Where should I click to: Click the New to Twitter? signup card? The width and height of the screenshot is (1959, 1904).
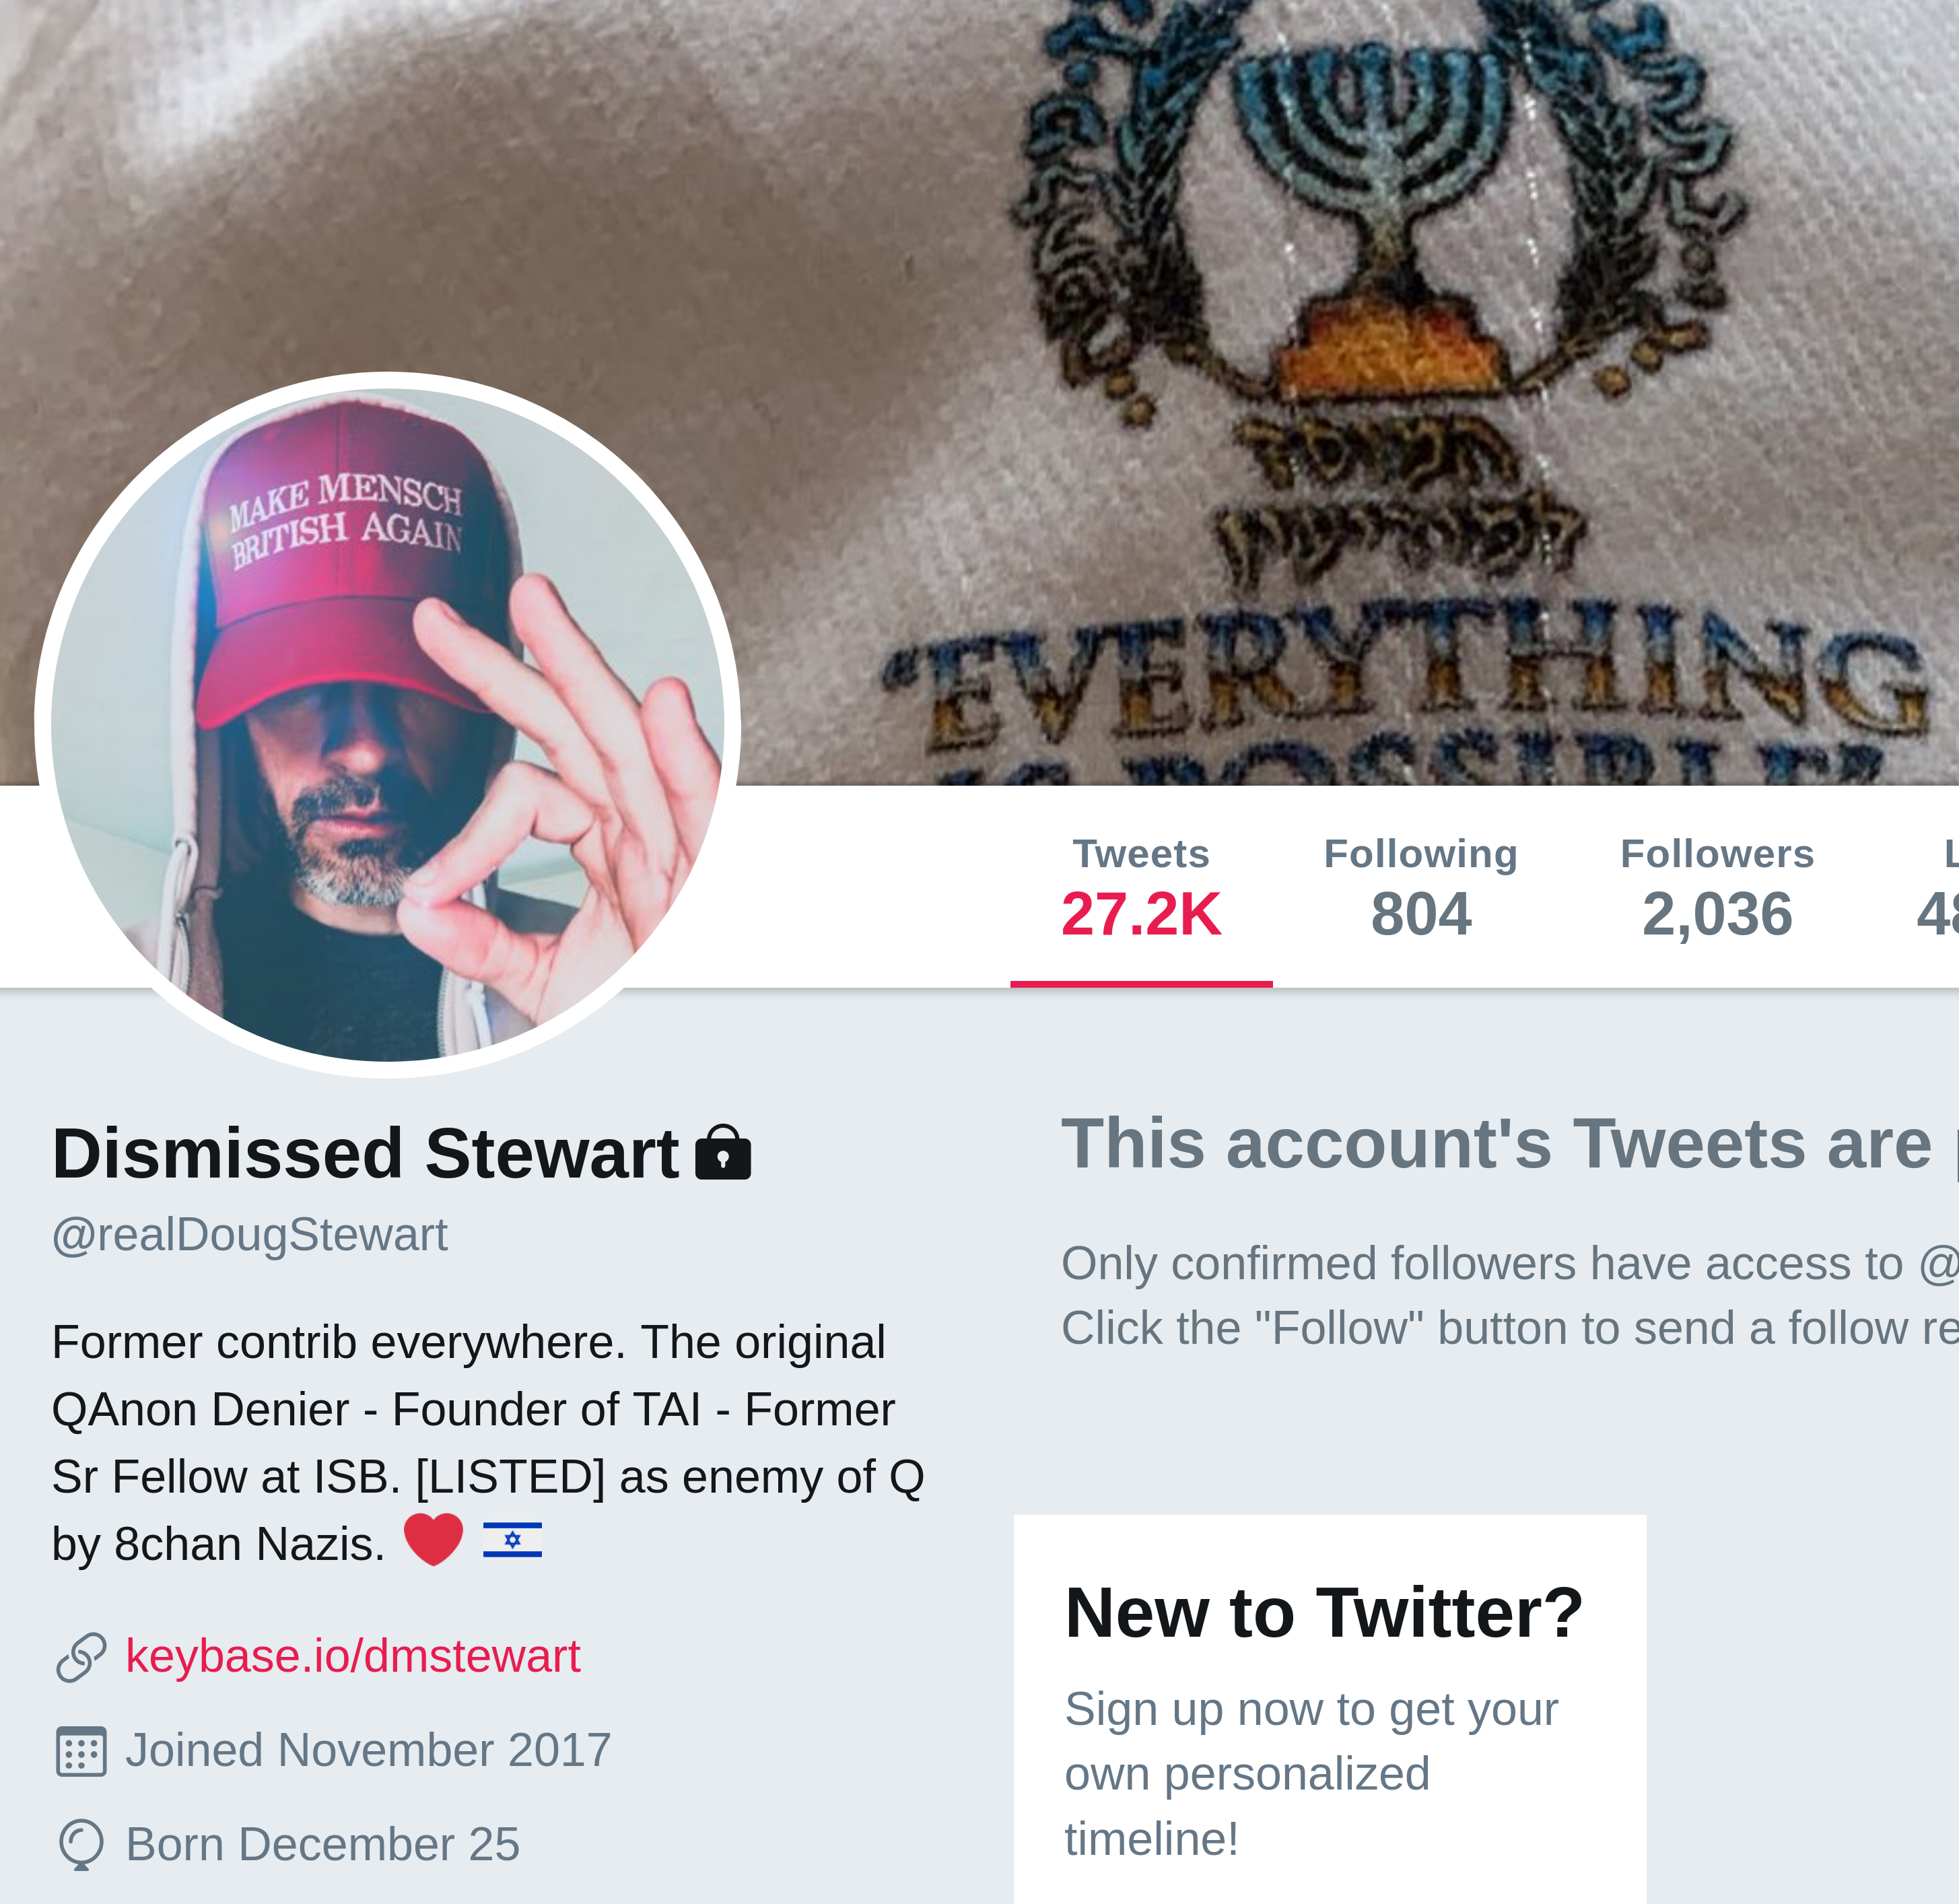(x=1330, y=1709)
